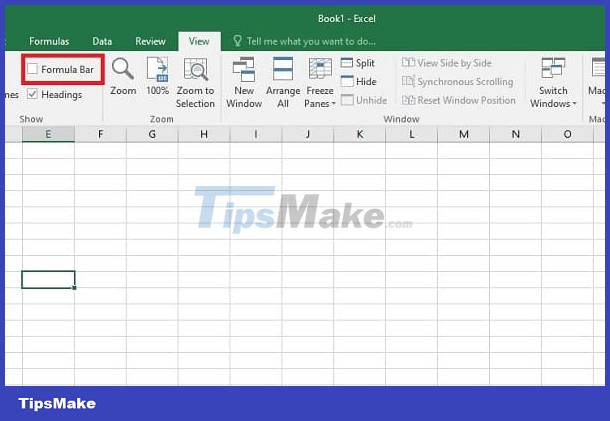Click Synchronous Scrolling
The height and width of the screenshot is (421, 610).
[458, 81]
